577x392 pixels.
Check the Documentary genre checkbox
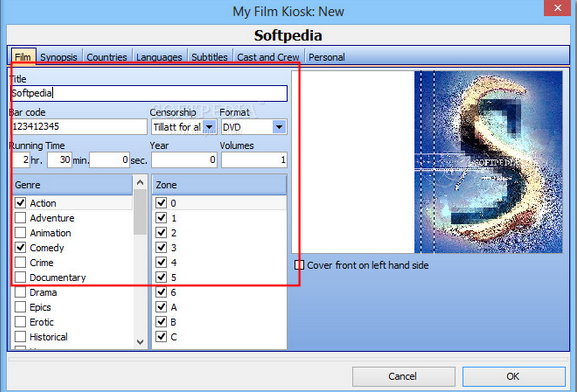pos(21,277)
